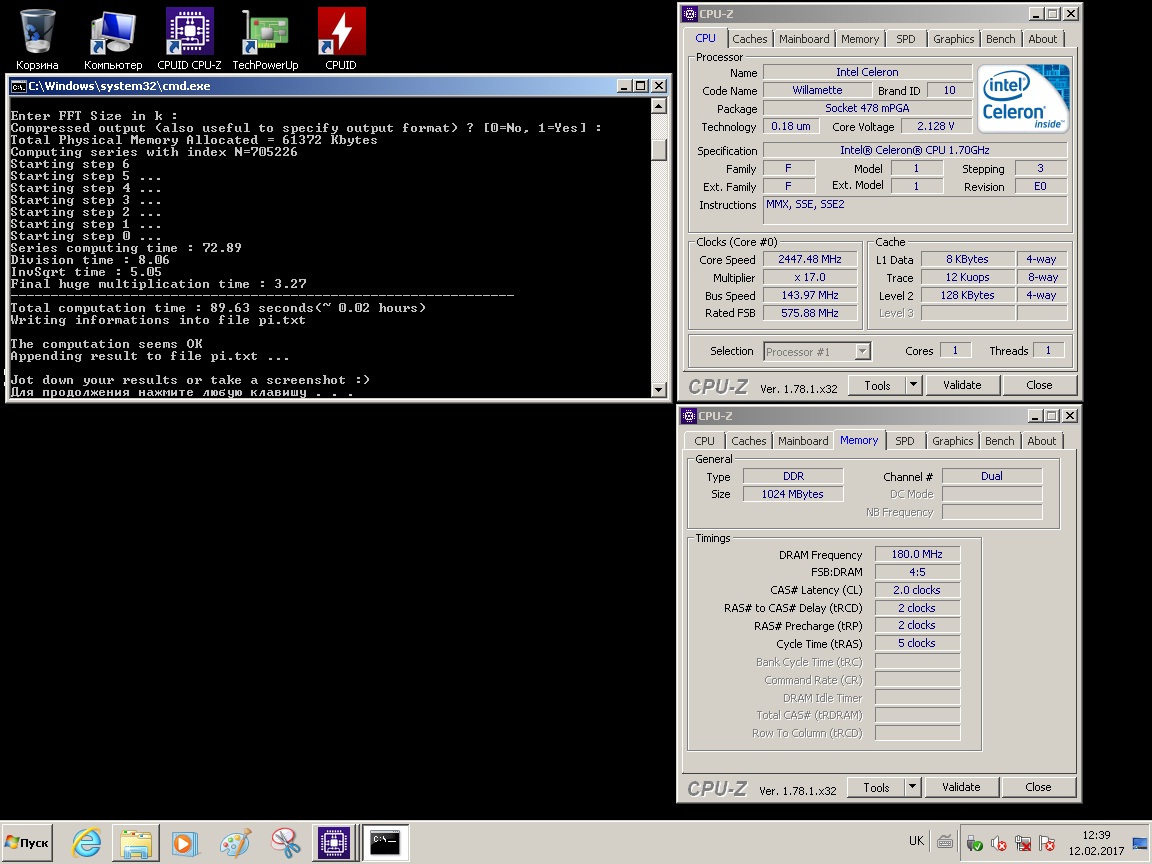Image resolution: width=1152 pixels, height=864 pixels.
Task: Click Tools button in top CPU-Z
Action: 876,385
